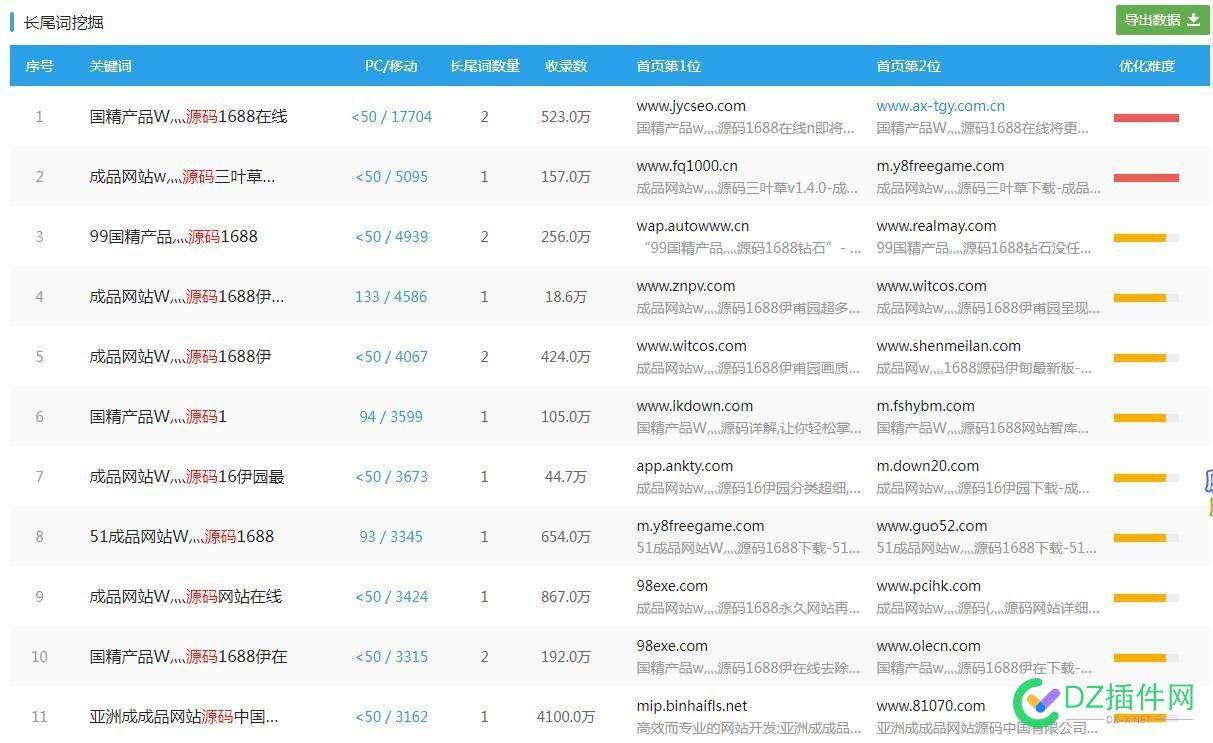The height and width of the screenshot is (743, 1213).
Task: Select keyword 51成品网站W灬源码1688
Action: click(x=181, y=537)
